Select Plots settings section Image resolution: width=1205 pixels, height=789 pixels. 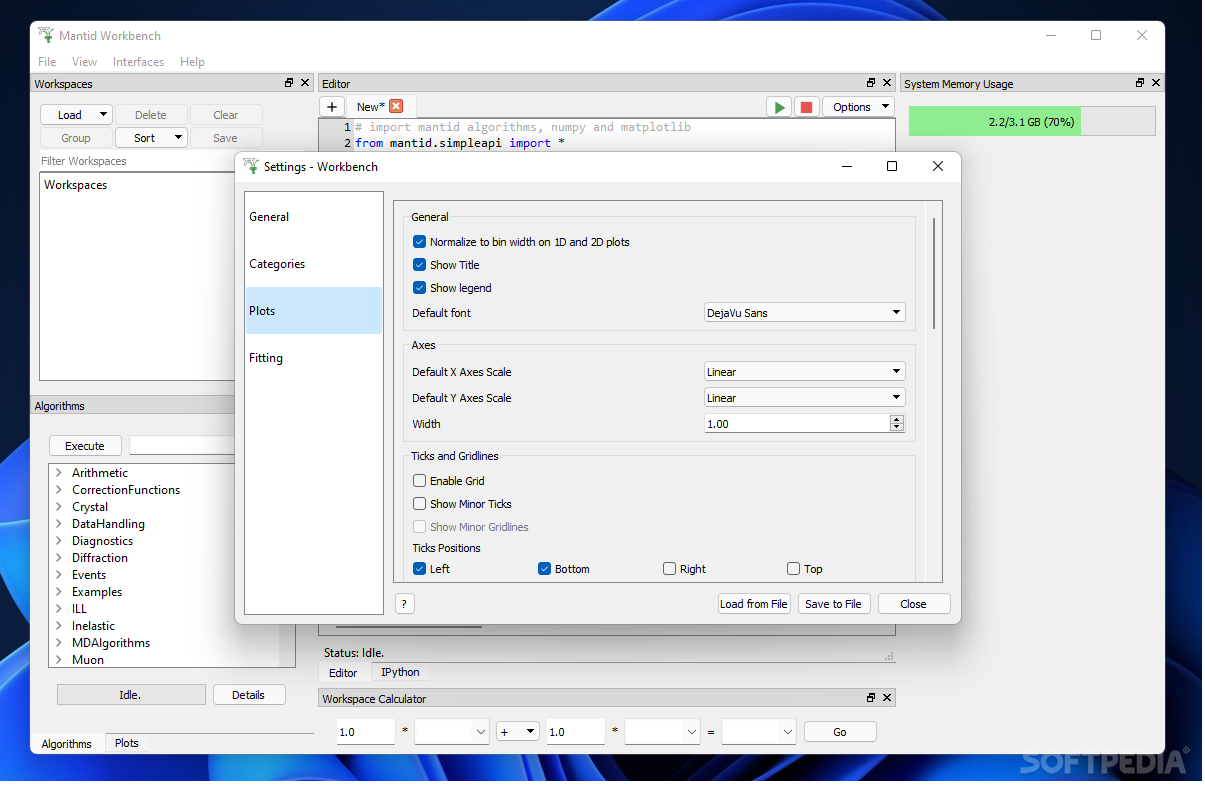pyautogui.click(x=314, y=311)
